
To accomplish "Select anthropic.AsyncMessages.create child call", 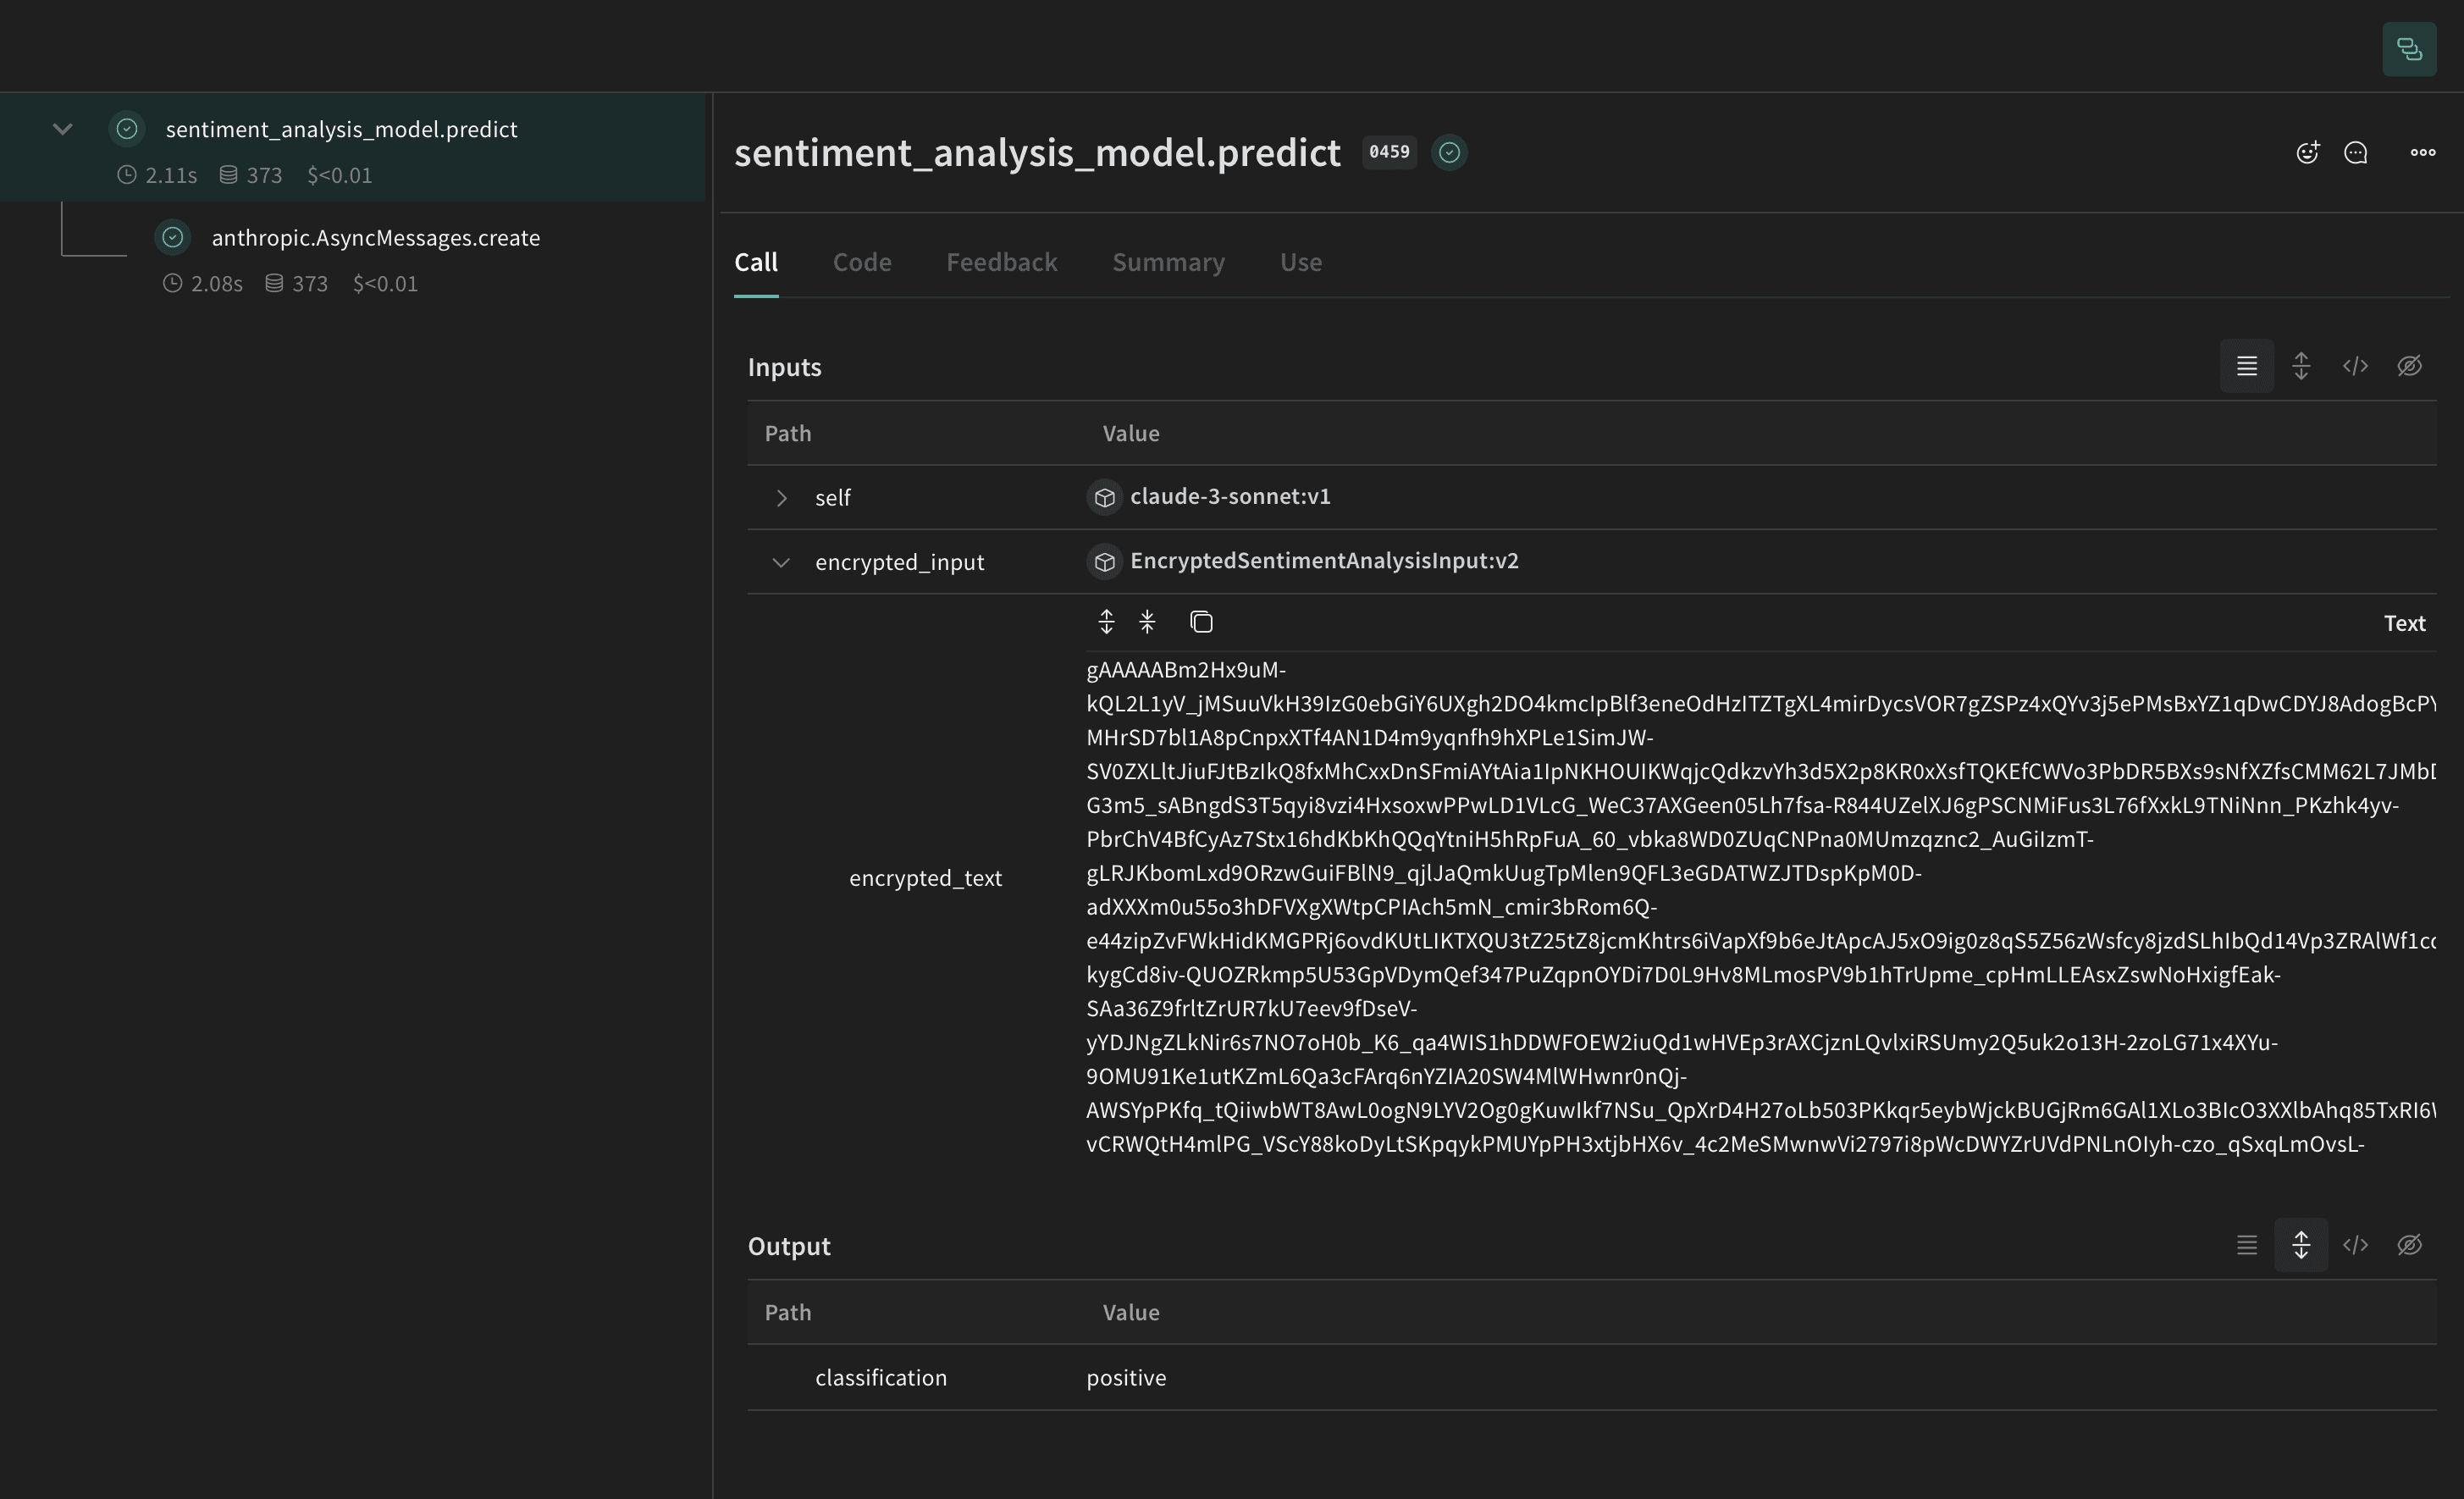I will (375, 238).
